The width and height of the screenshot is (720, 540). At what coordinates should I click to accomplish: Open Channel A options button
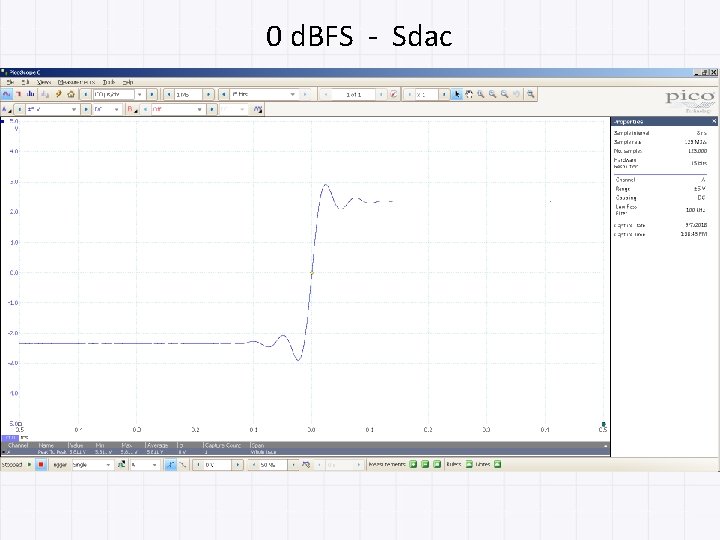(6, 109)
